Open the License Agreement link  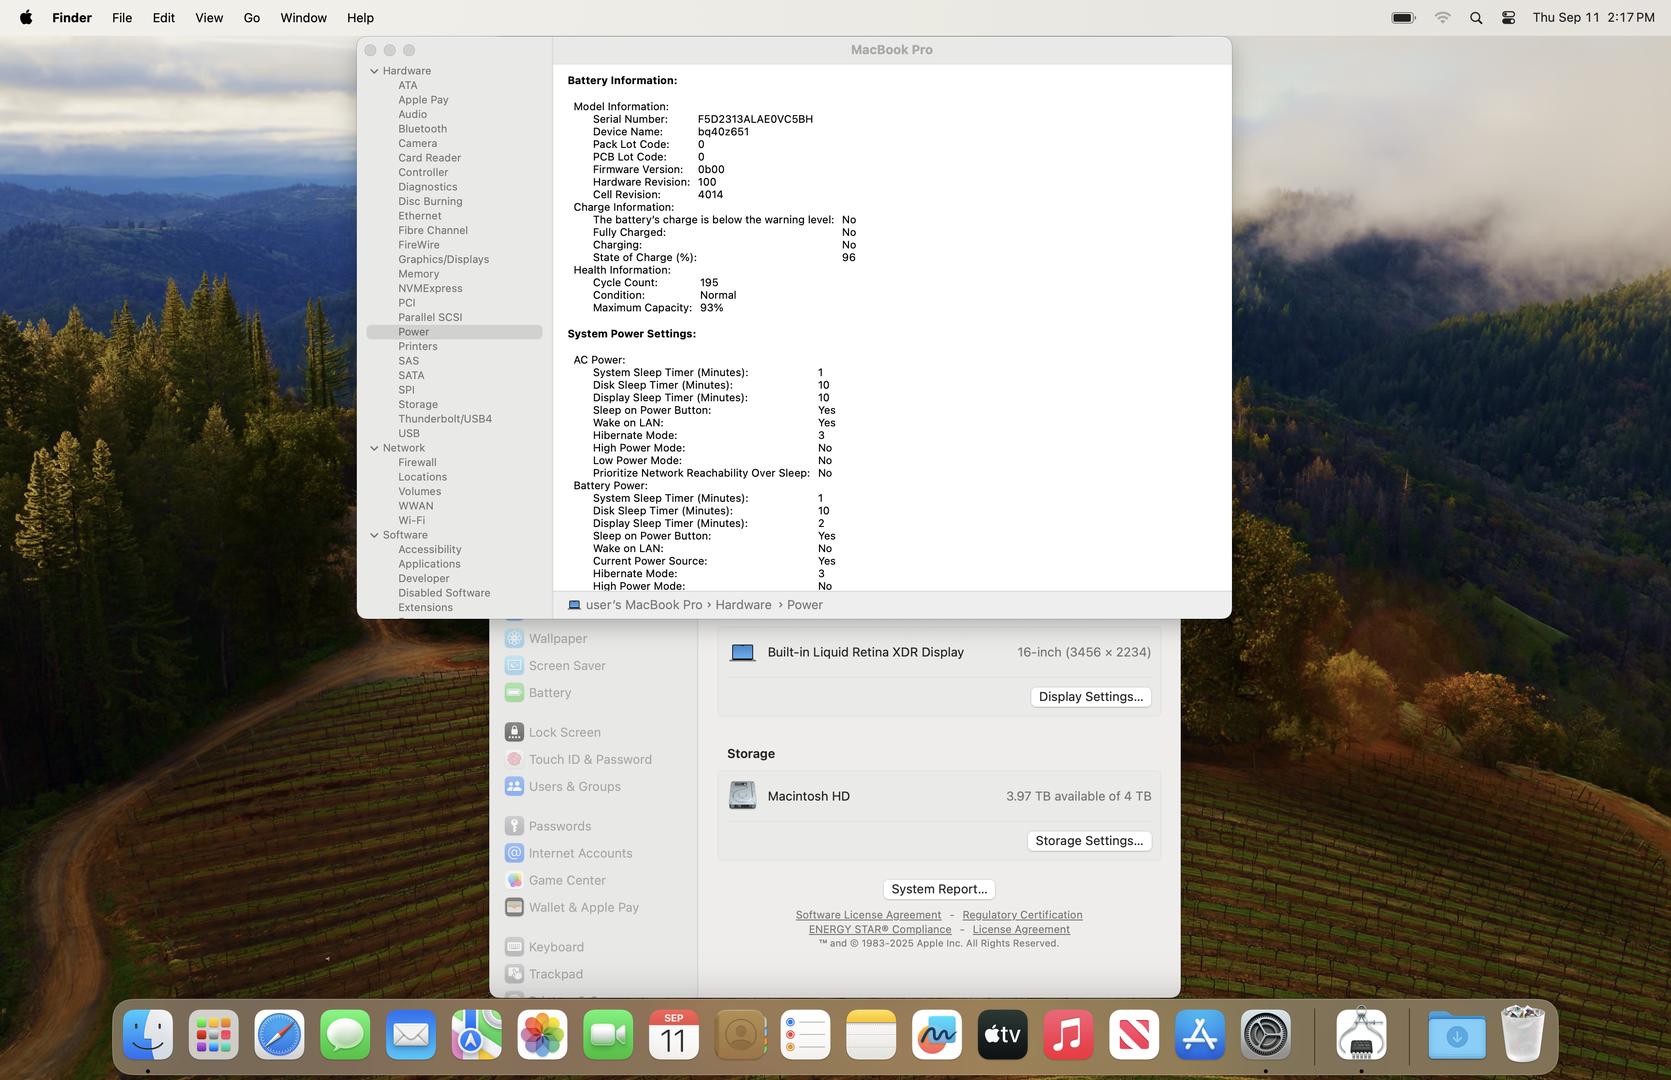coord(1021,929)
